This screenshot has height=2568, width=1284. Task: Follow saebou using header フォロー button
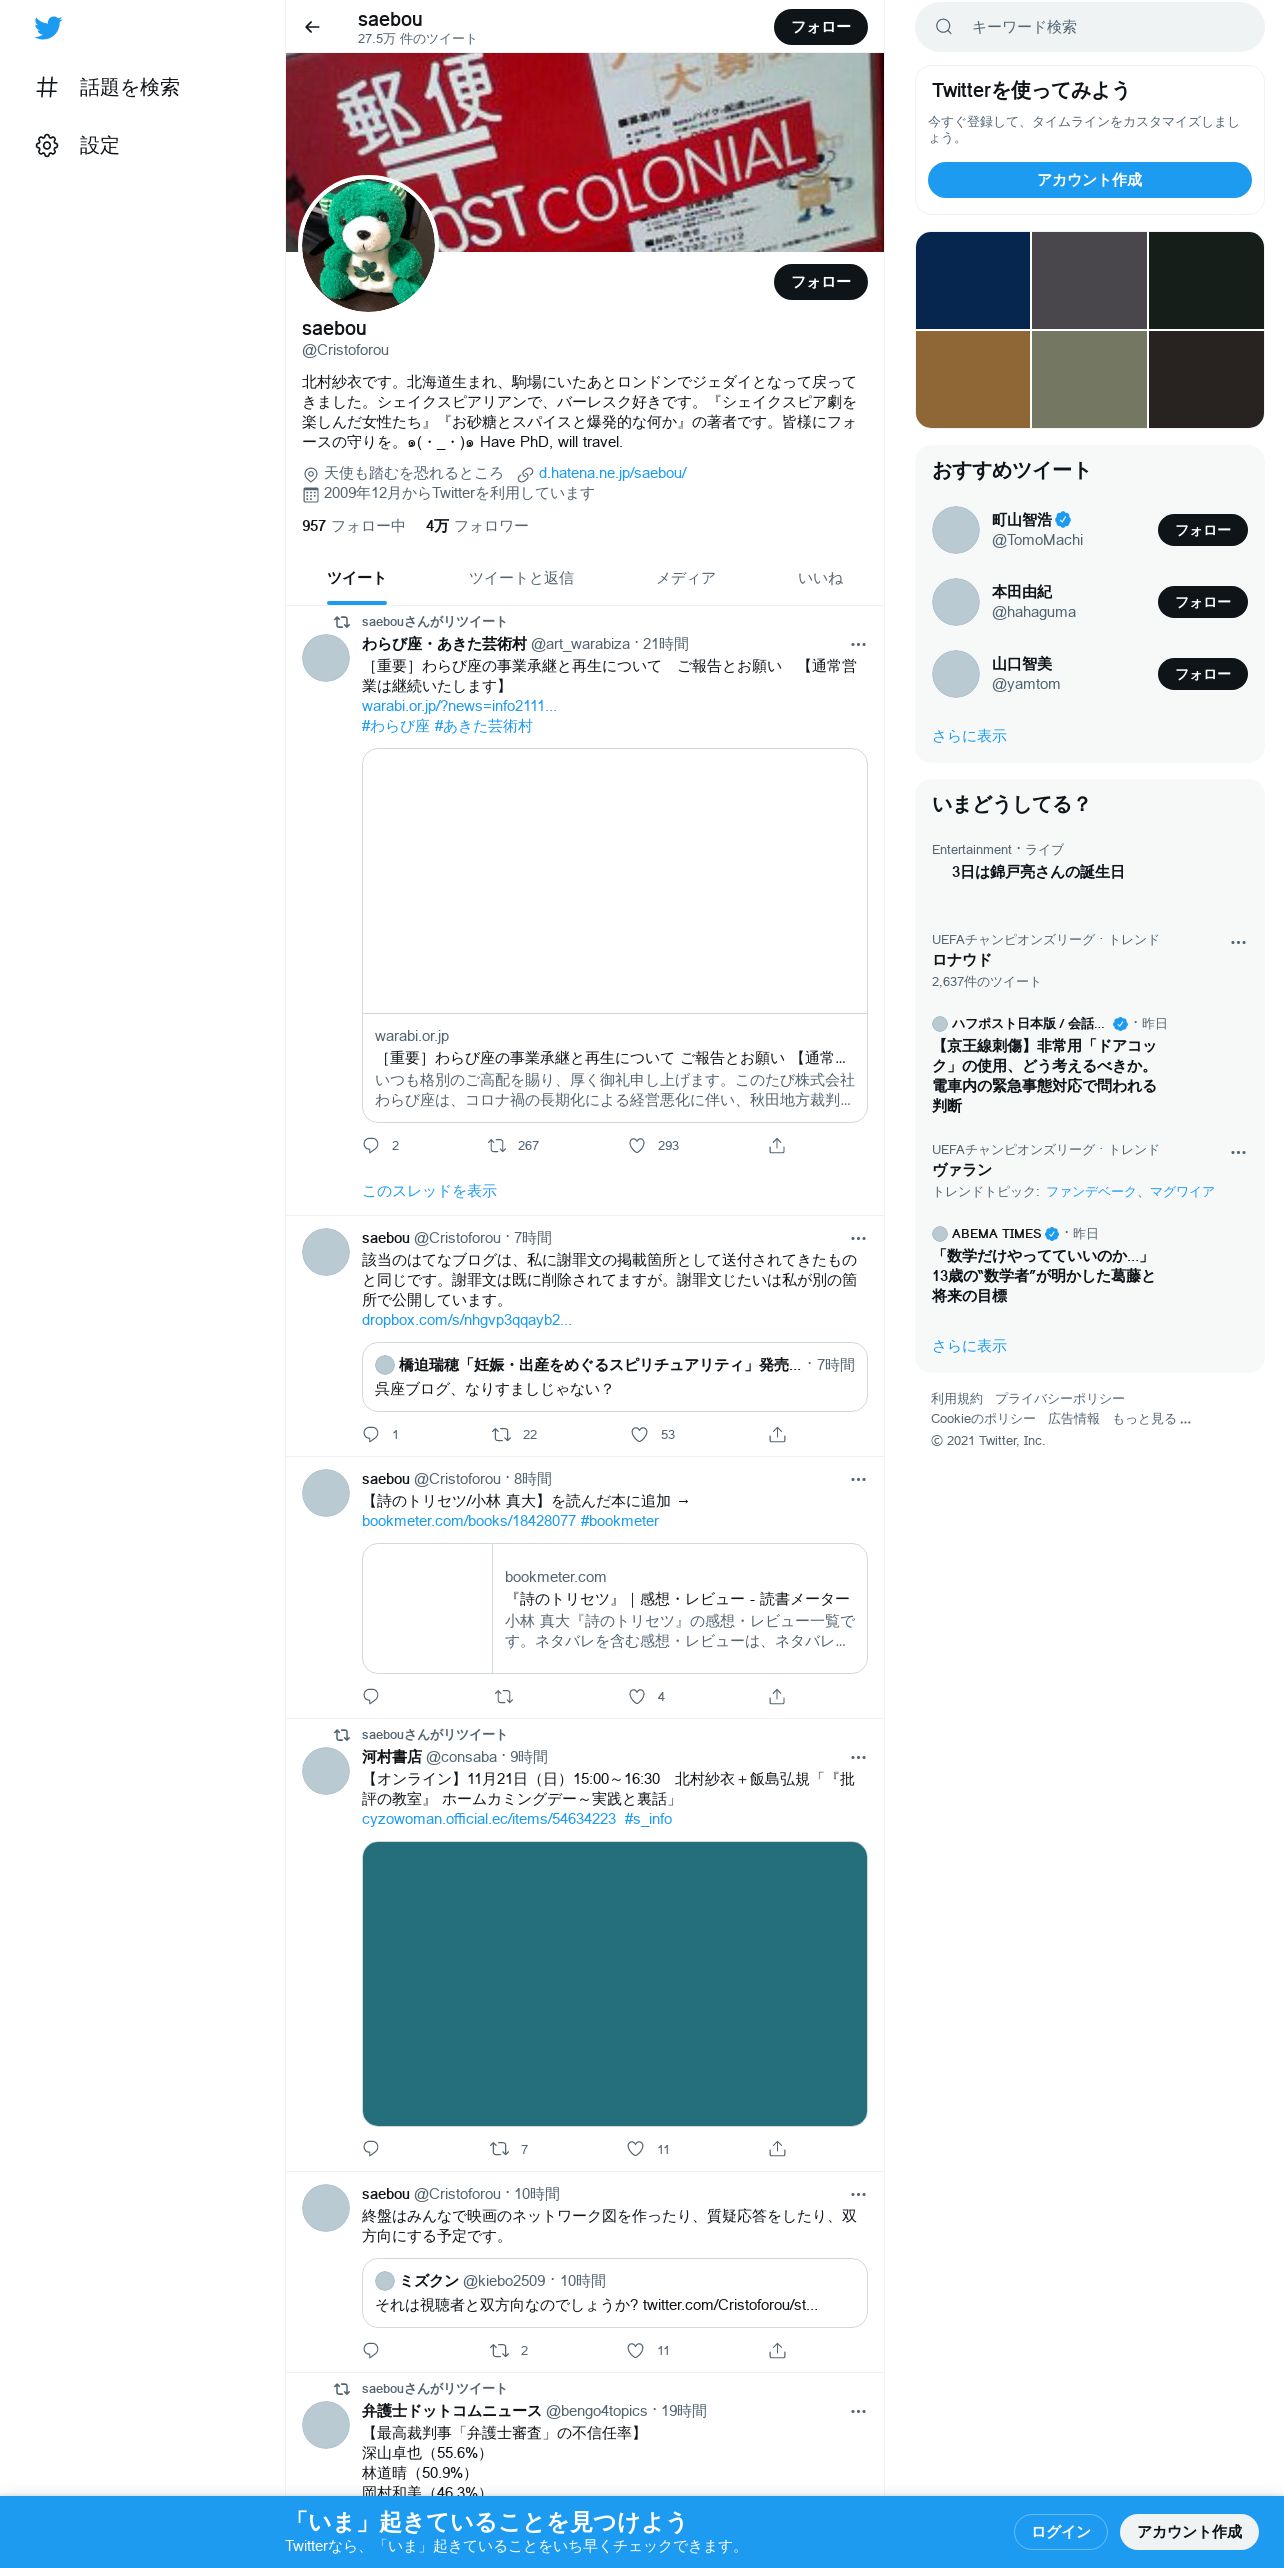[821, 27]
